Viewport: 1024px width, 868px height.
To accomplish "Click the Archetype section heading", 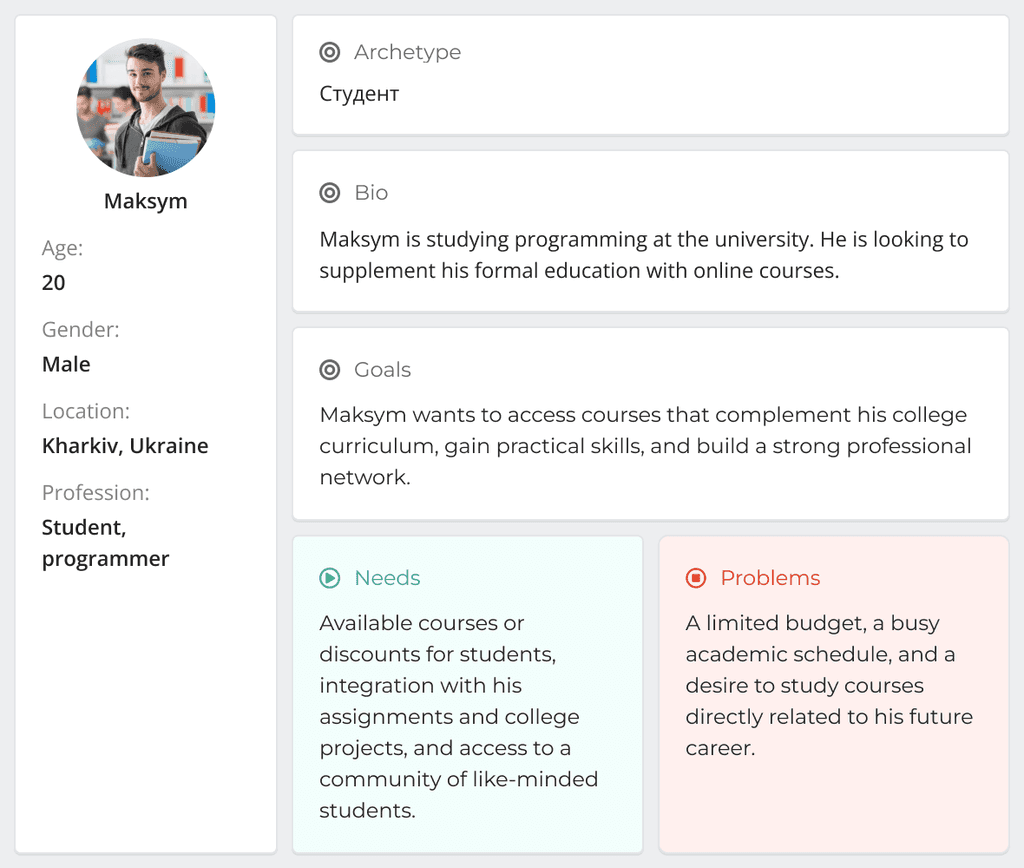I will 407,52.
